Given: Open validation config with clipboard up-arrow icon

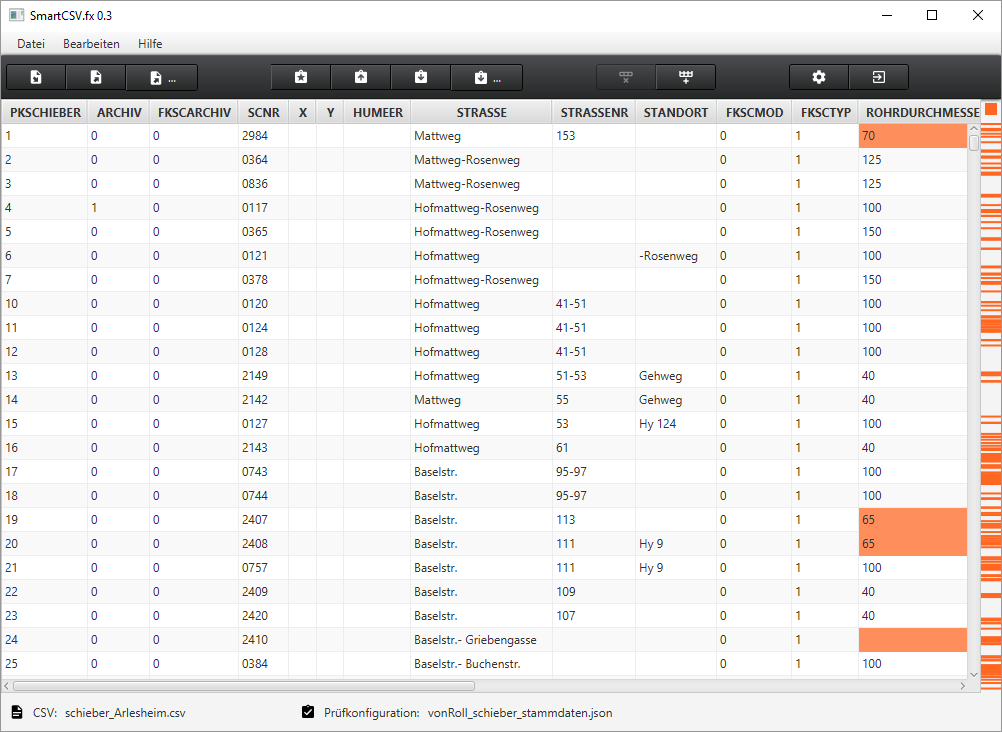Looking at the screenshot, I should click(x=361, y=77).
